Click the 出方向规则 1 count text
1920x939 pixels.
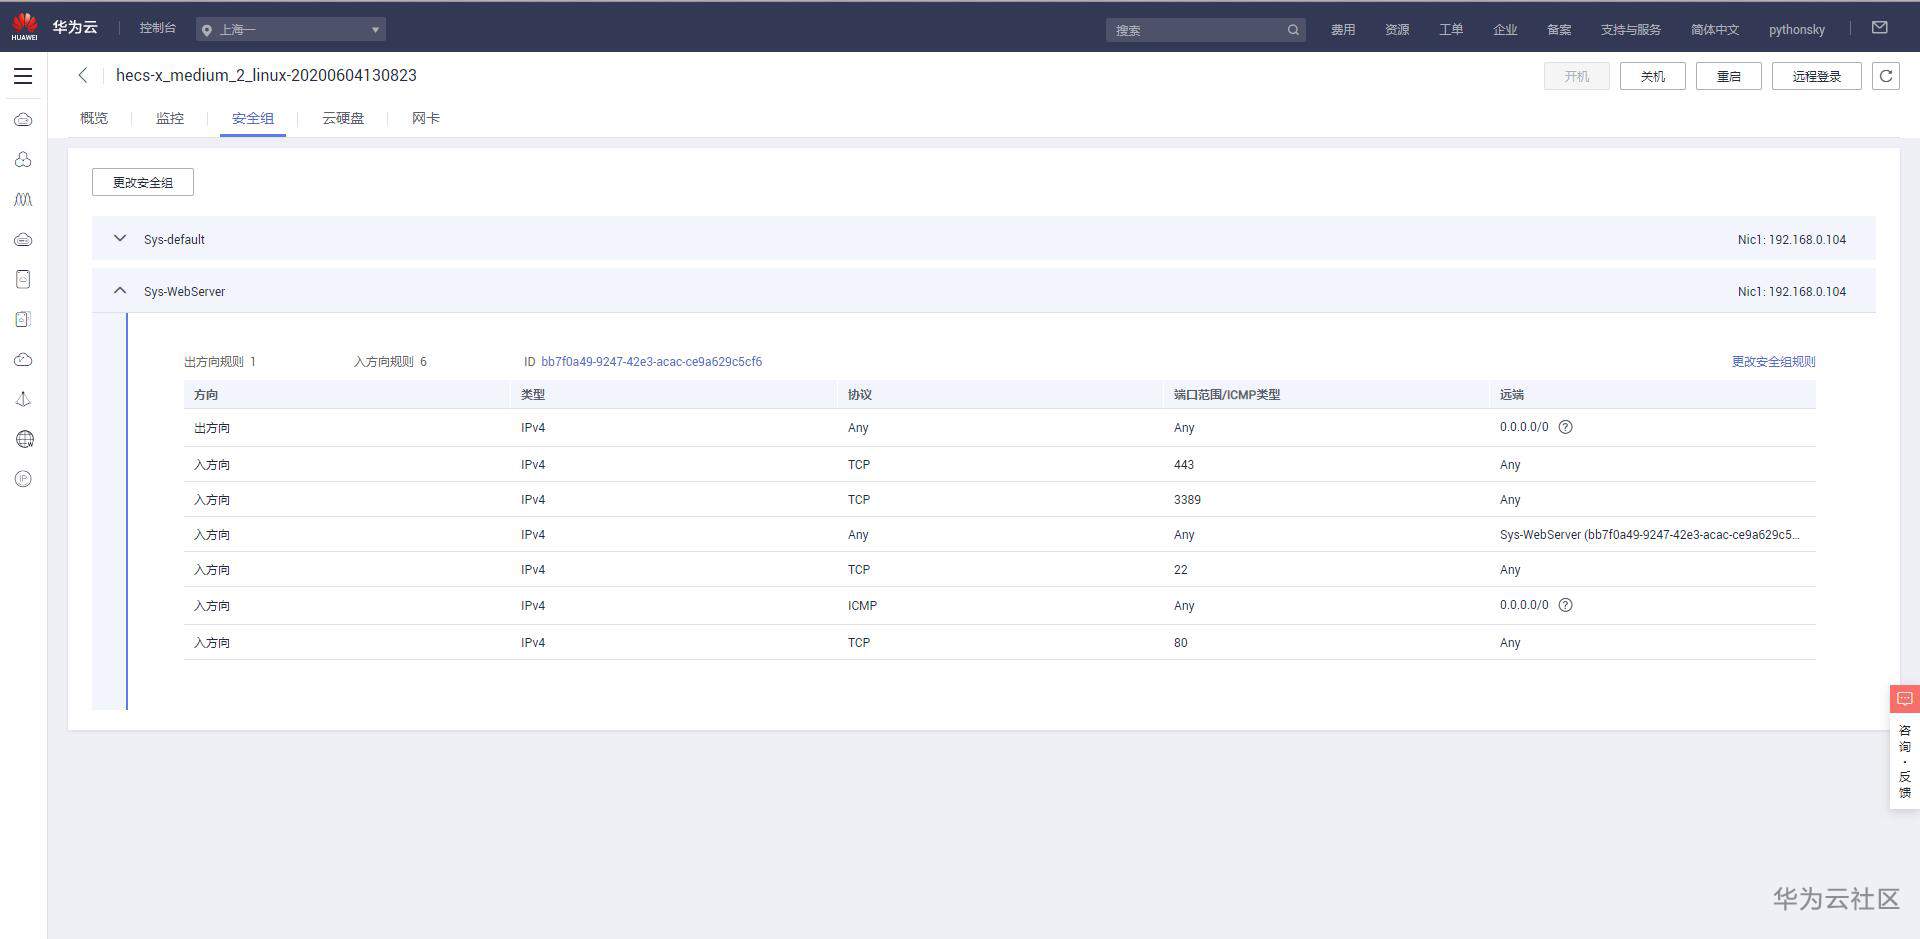coord(220,362)
